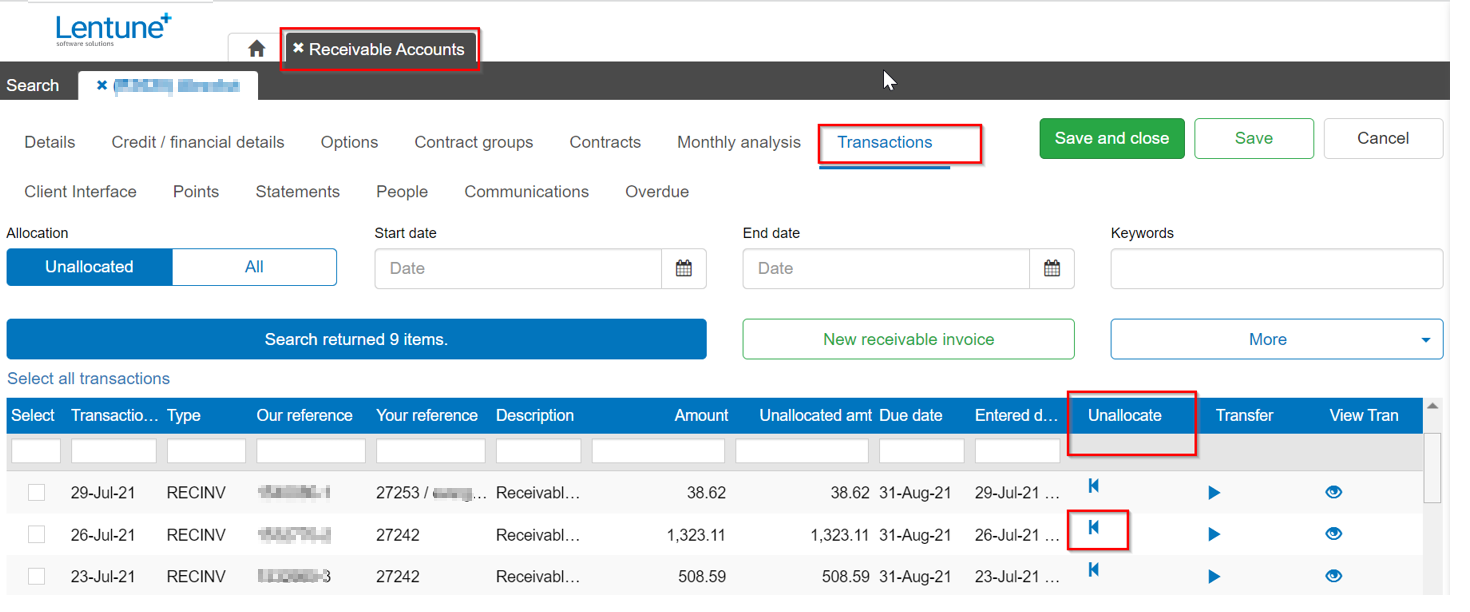Click the table vertical scrollbar thumb
The width and height of the screenshot is (1470, 612).
(1432, 467)
